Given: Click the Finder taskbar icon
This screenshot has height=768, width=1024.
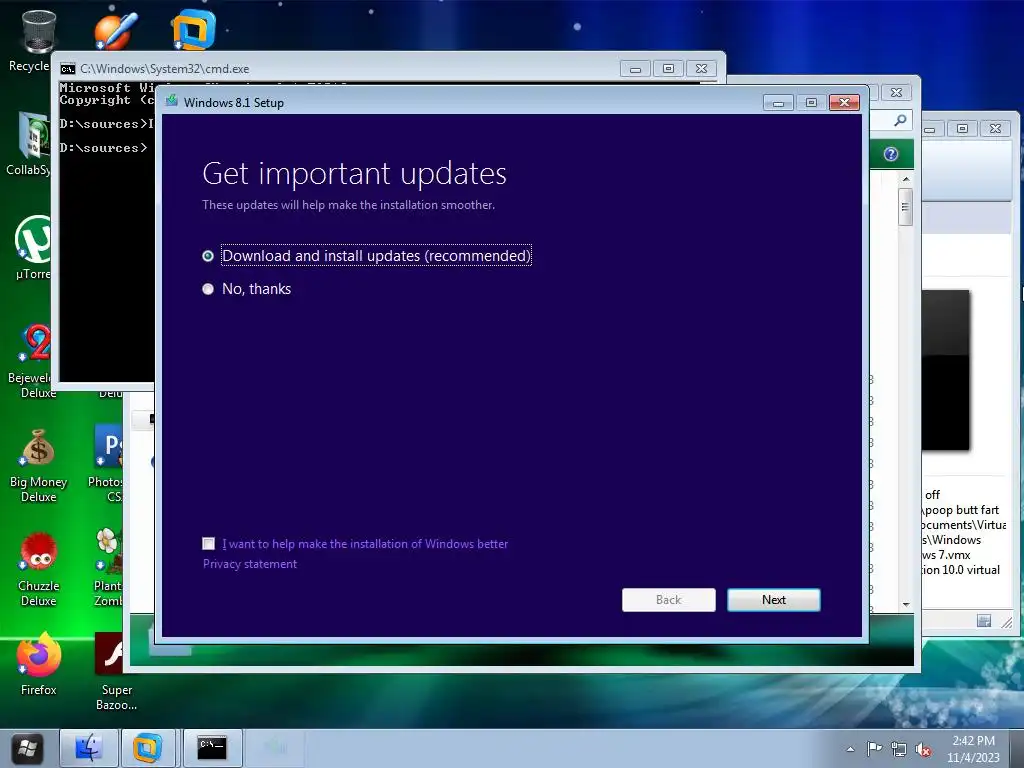Looking at the screenshot, I should (89, 748).
